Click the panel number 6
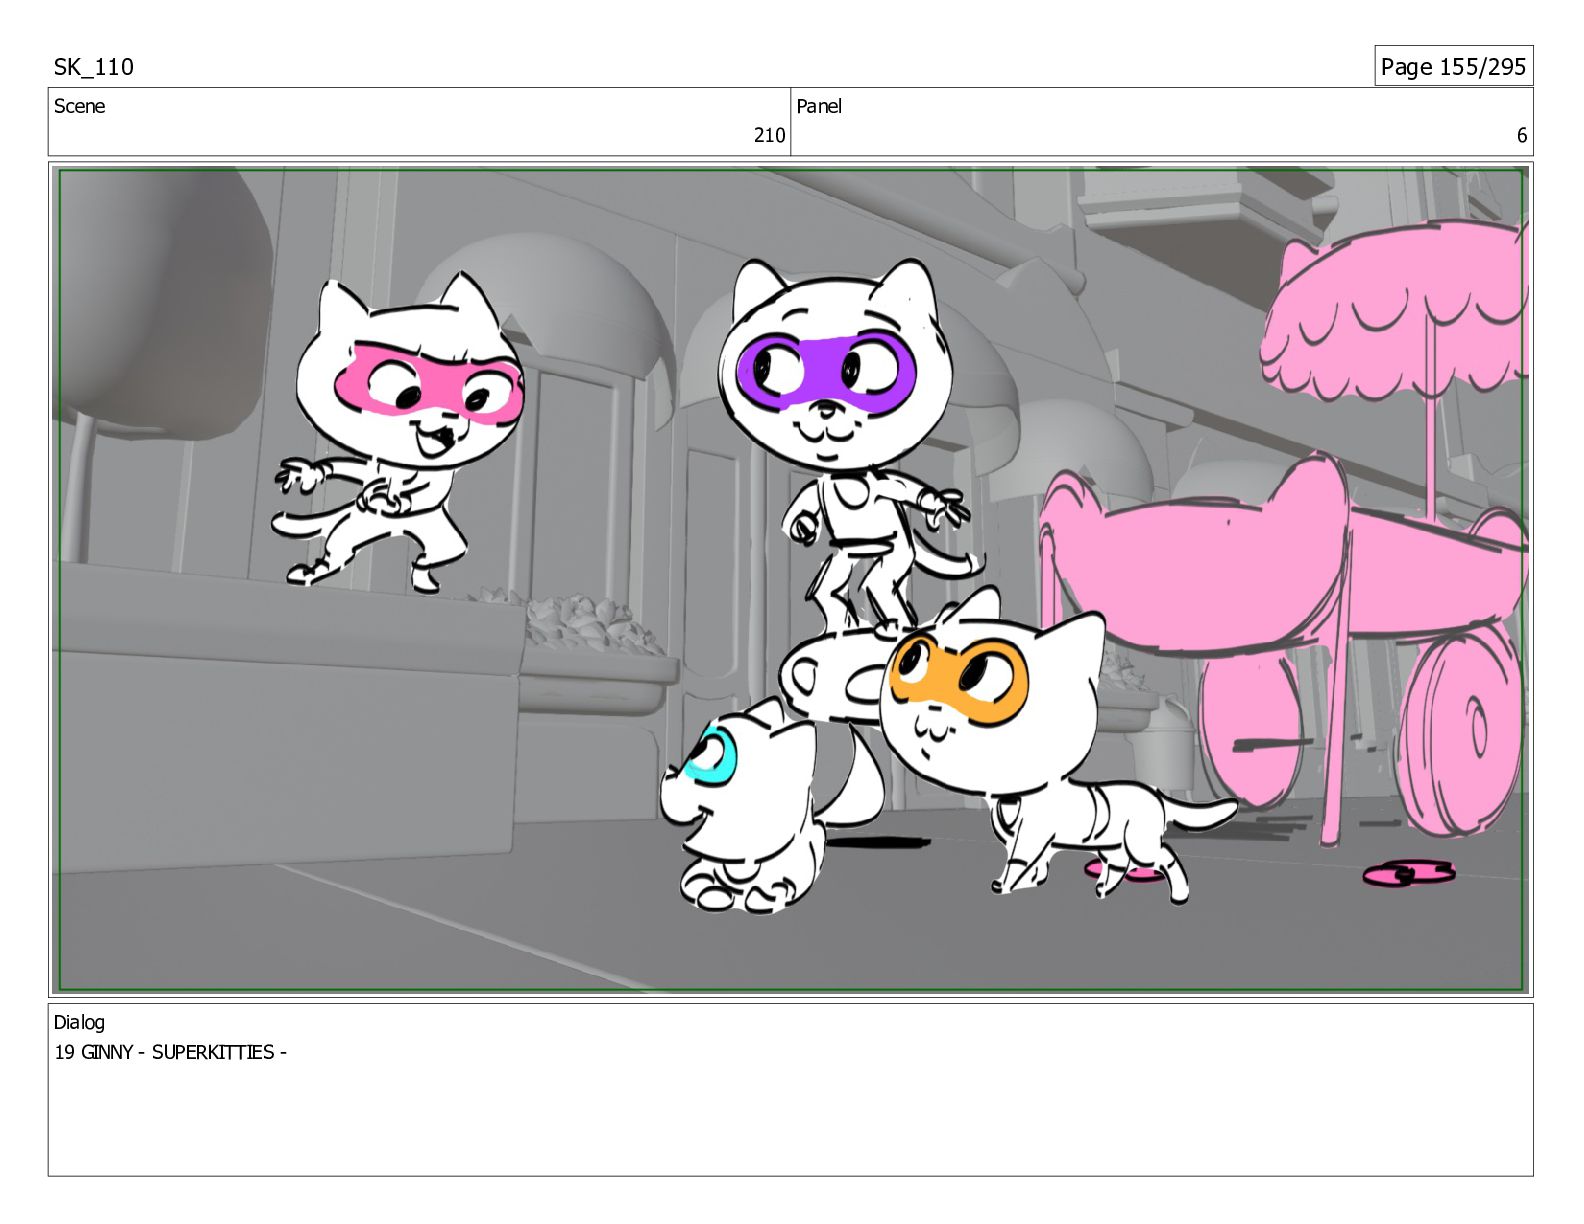 coord(1522,135)
